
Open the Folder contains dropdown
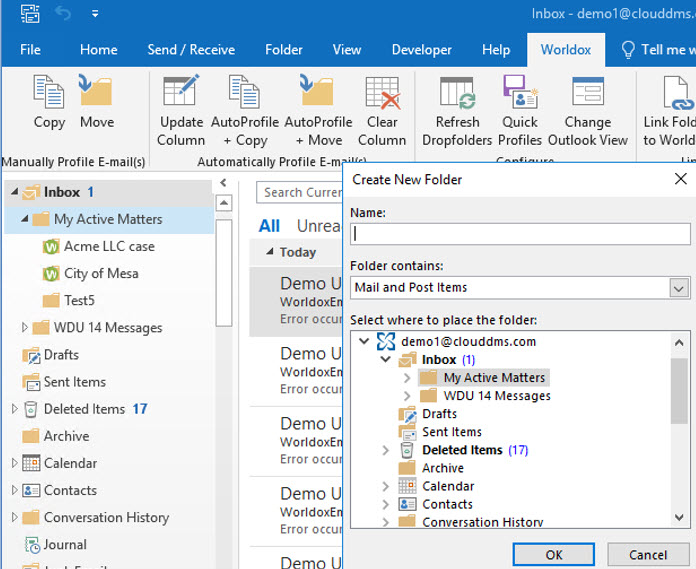click(x=678, y=288)
